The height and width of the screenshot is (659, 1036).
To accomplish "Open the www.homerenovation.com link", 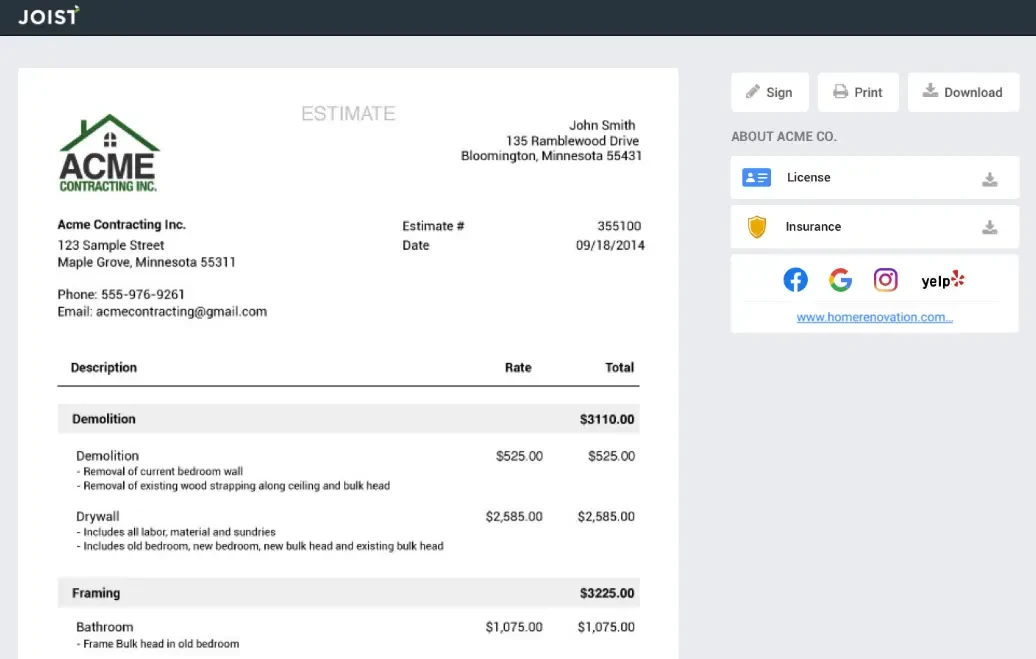I will point(874,317).
